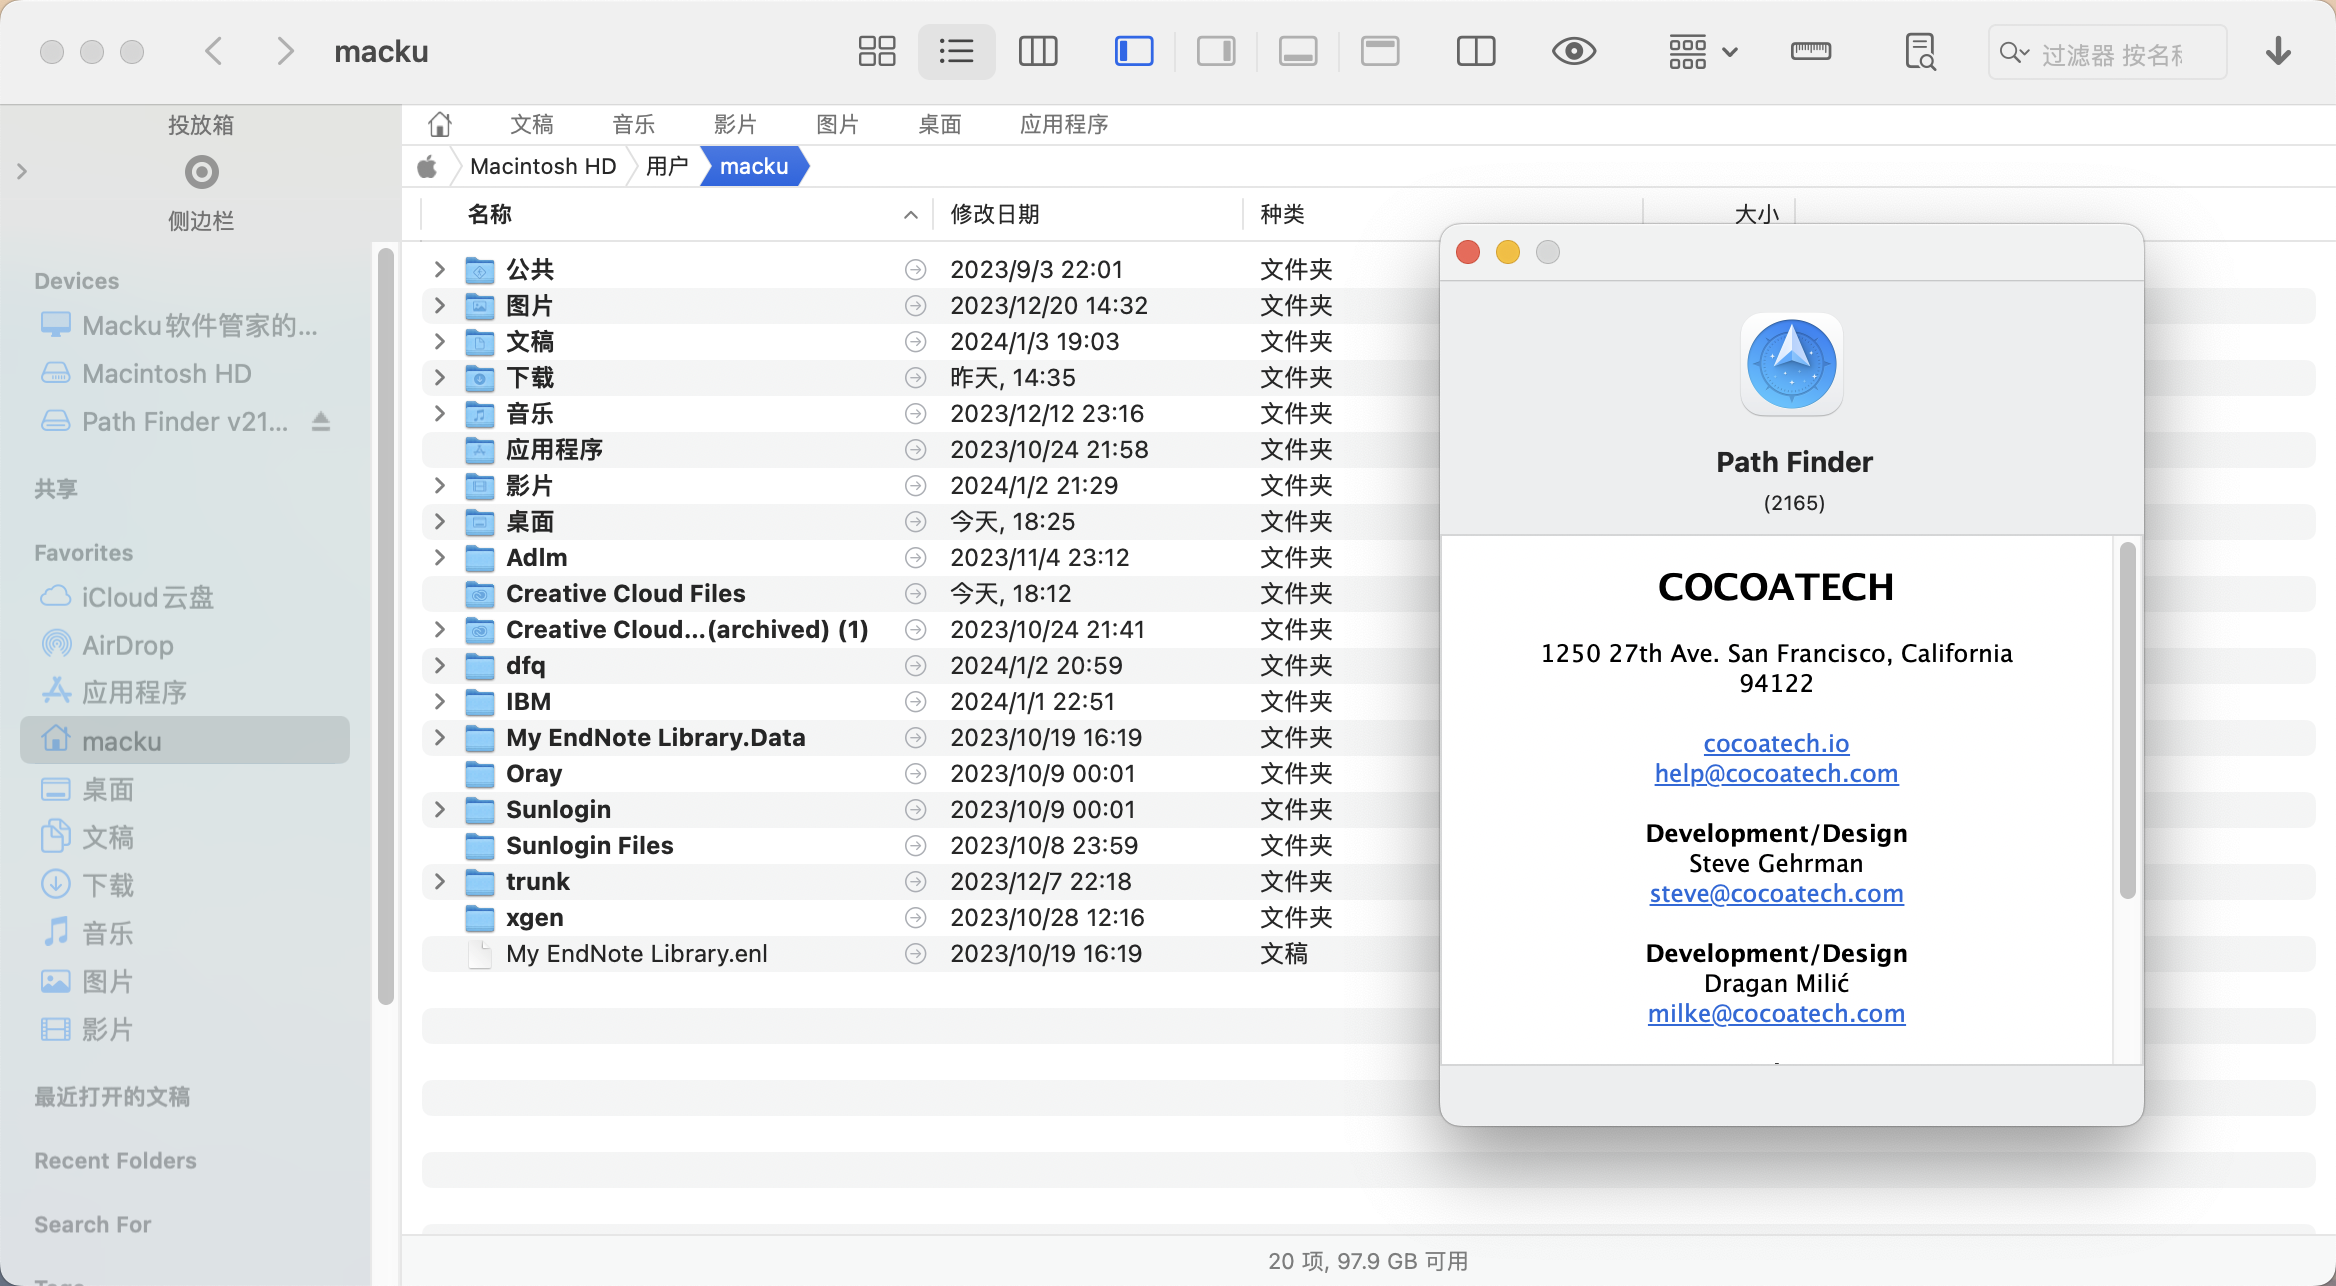Click the Apple icon in path bar

[427, 166]
